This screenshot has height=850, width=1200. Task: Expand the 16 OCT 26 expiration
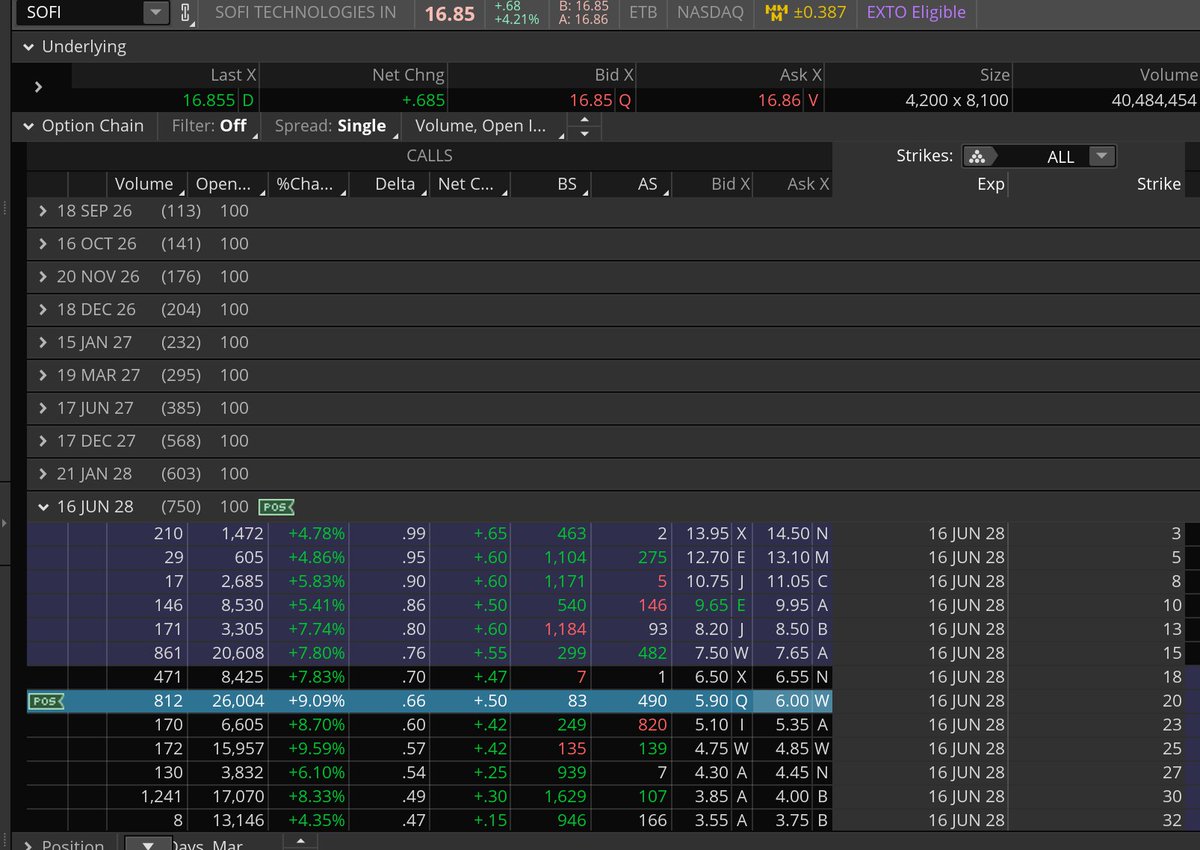(42, 244)
